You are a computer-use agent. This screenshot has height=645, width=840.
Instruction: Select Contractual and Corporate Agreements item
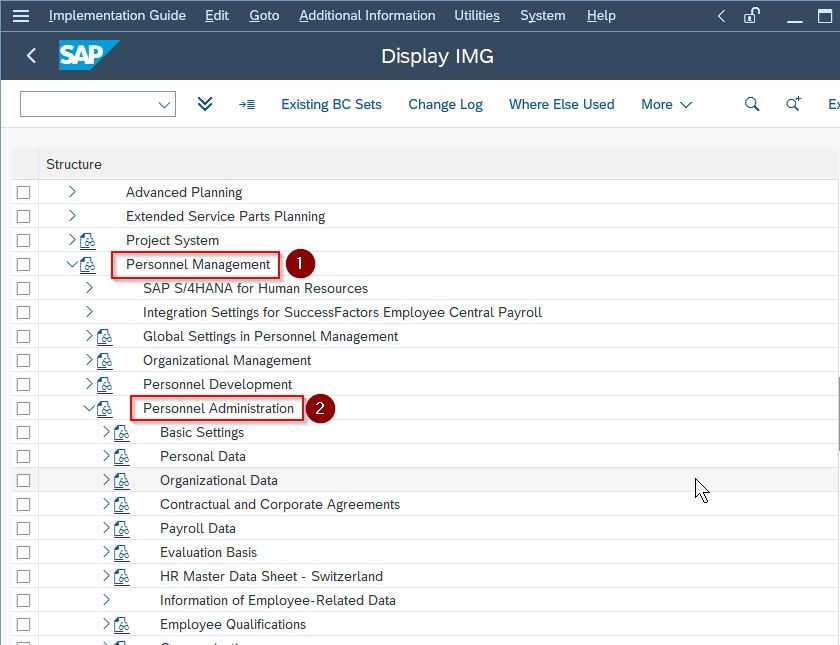click(x=280, y=505)
